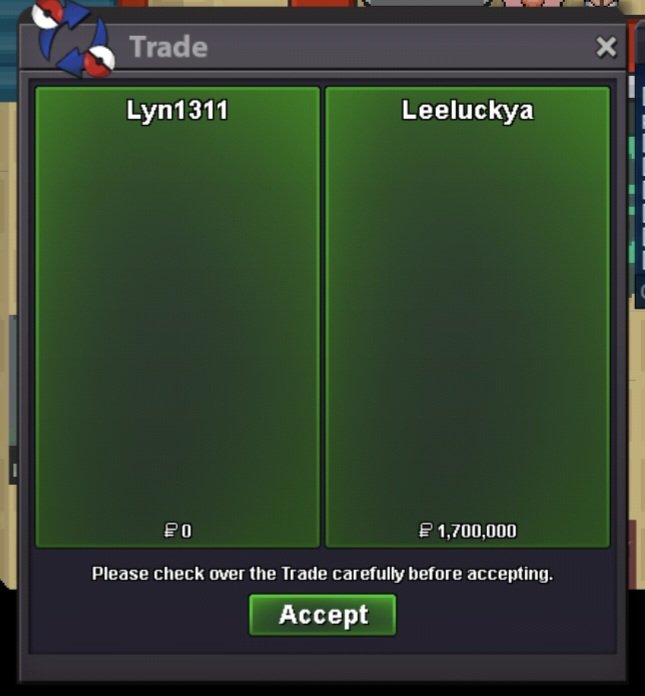The width and height of the screenshot is (645, 696).
Task: Select the Leeluckya player name
Action: 467,111
